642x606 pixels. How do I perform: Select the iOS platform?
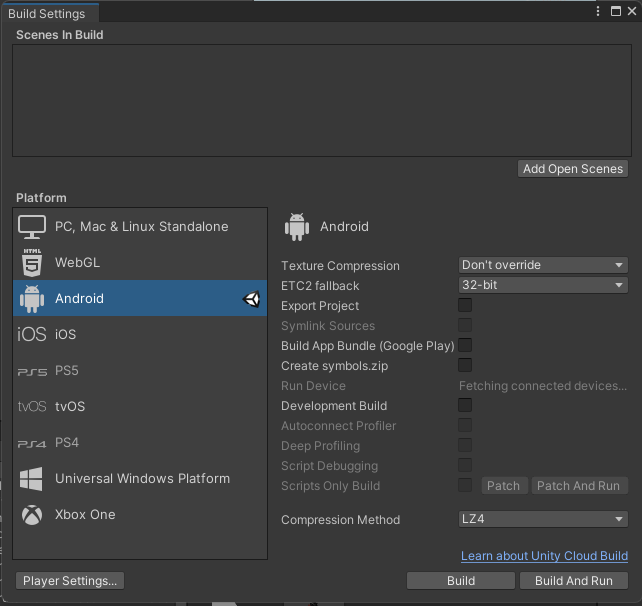pos(140,334)
